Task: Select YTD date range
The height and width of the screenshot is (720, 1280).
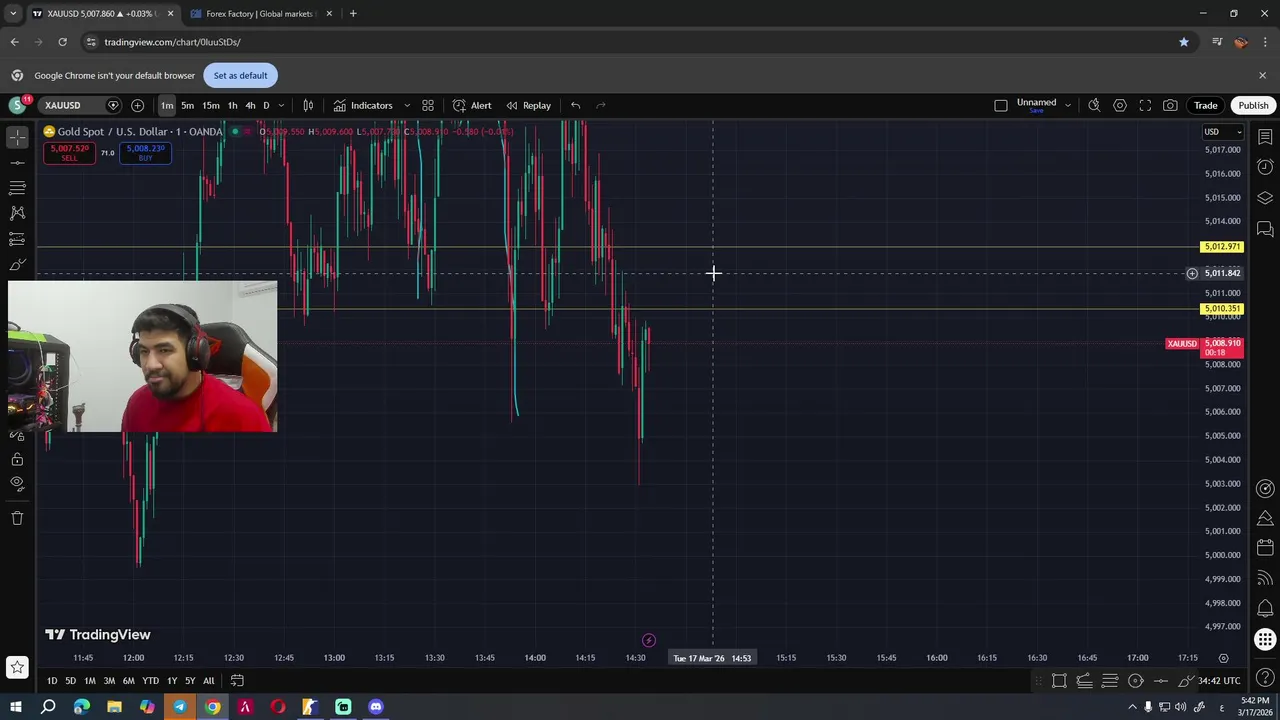Action: point(150,681)
